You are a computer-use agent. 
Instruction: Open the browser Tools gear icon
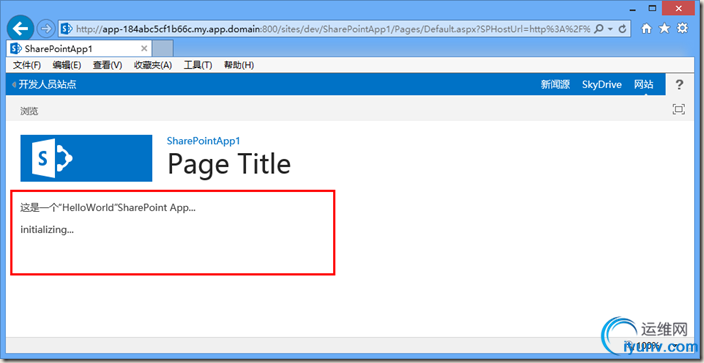point(682,28)
